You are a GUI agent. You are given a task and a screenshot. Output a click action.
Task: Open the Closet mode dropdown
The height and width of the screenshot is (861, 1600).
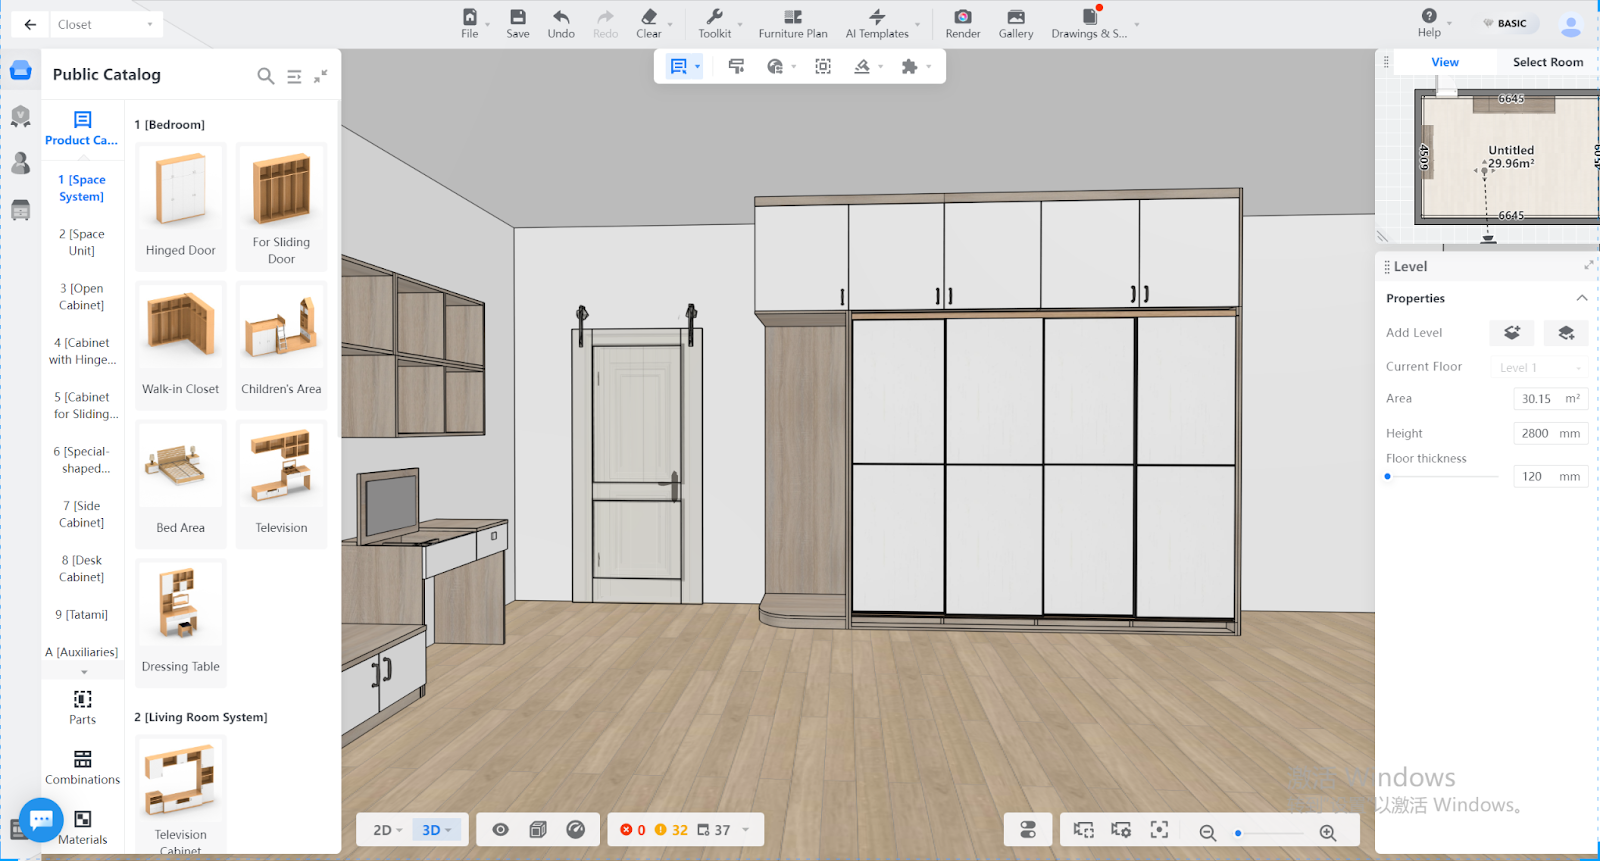[x=105, y=25]
